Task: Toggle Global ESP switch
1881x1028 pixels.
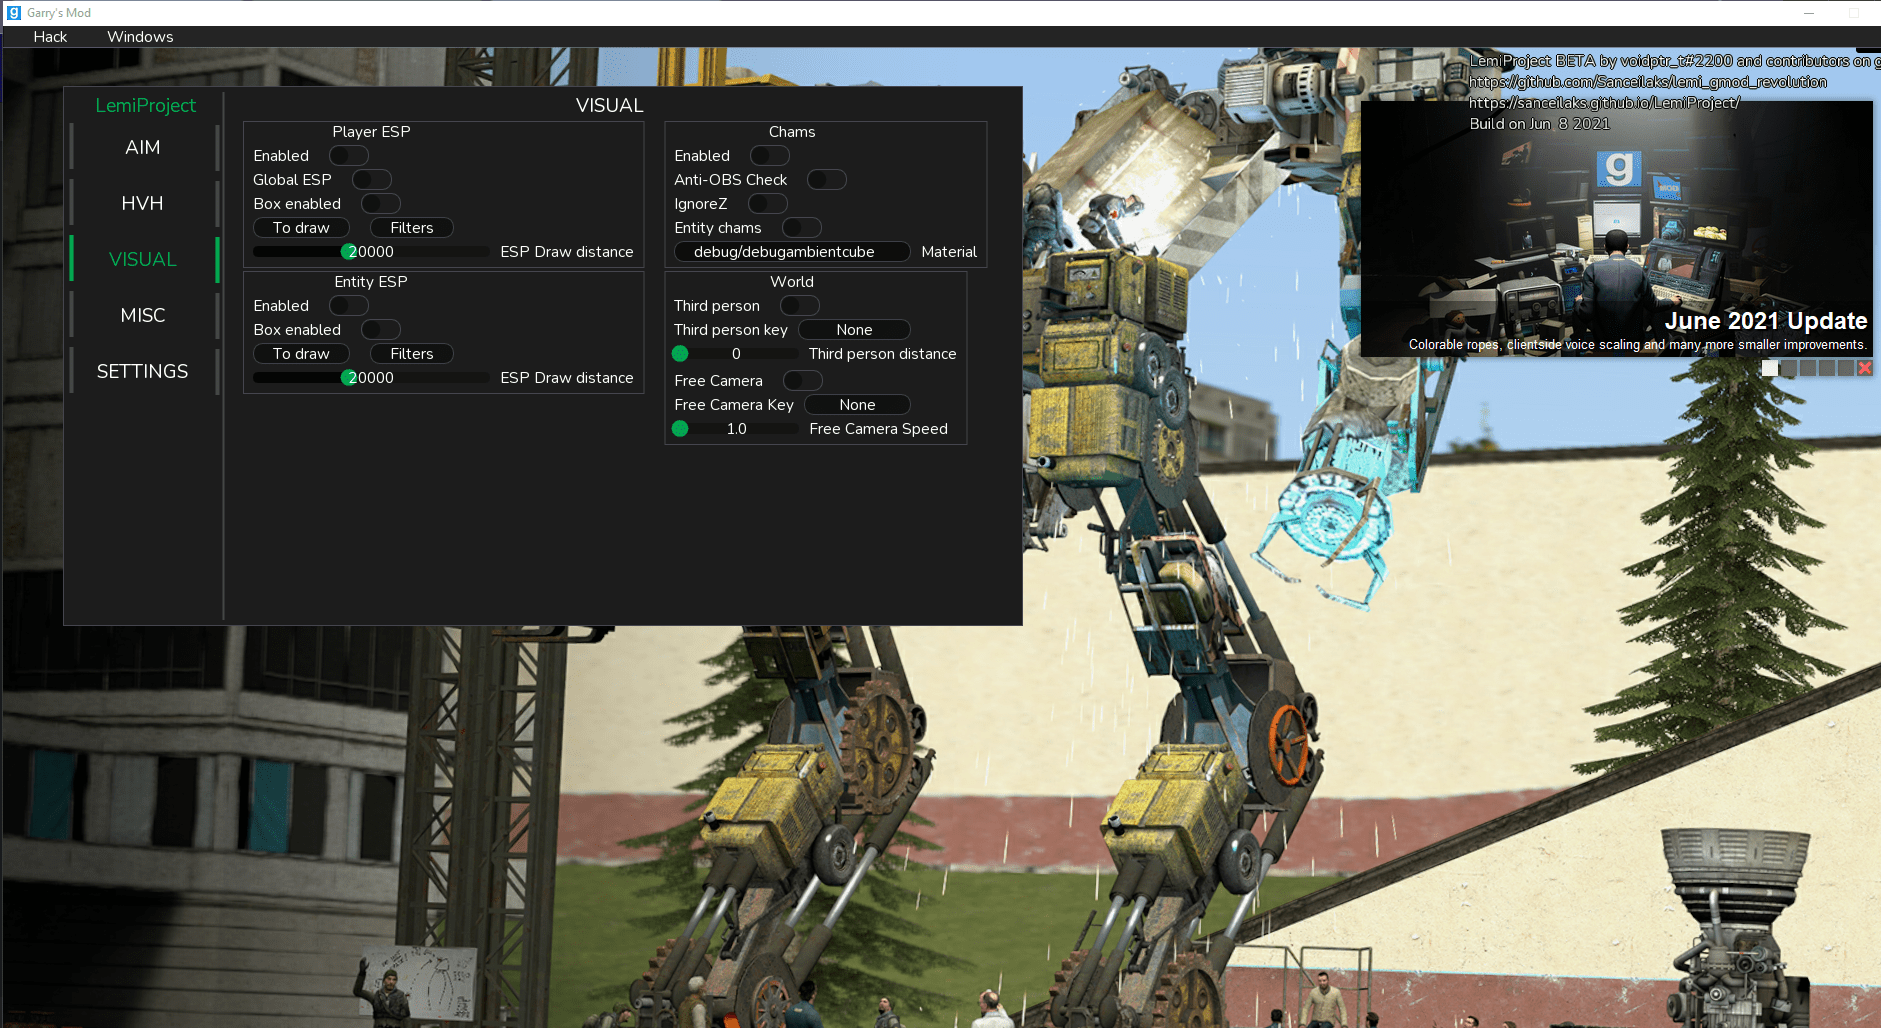Action: (371, 180)
